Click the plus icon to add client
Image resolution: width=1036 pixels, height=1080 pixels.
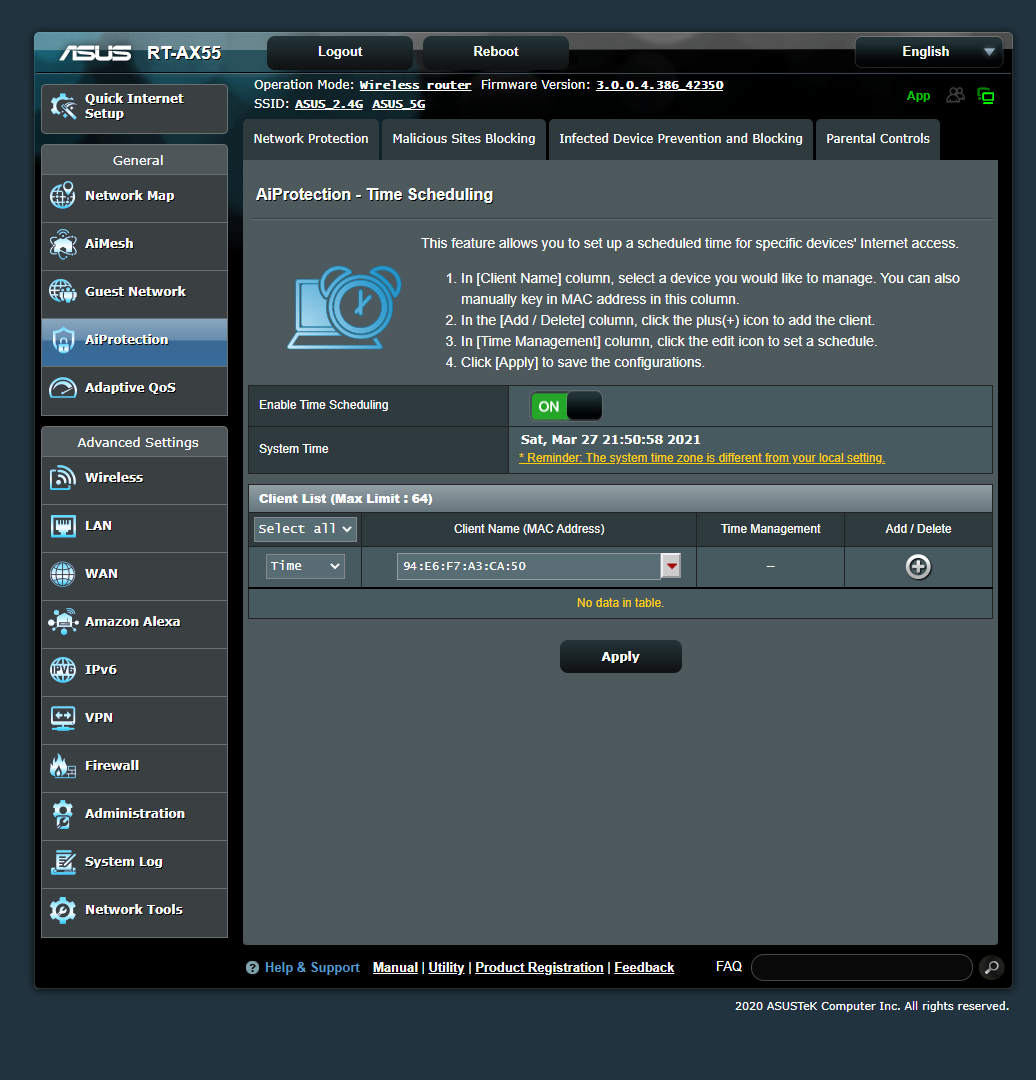(918, 567)
